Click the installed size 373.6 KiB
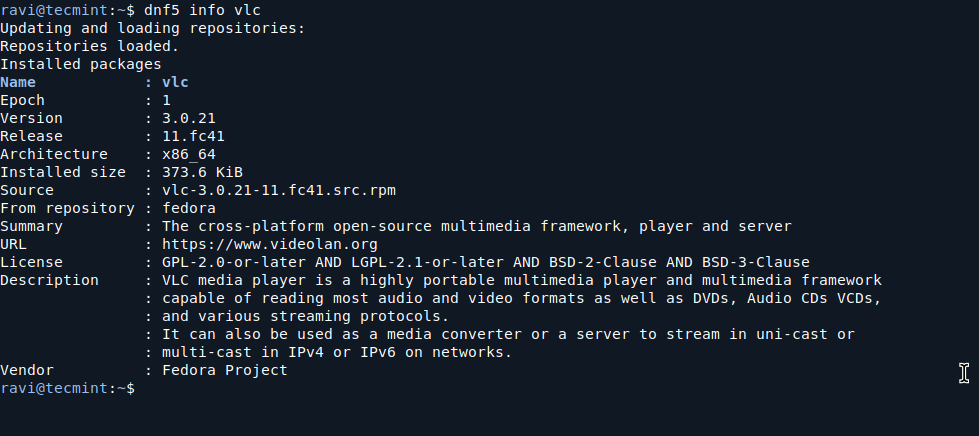This screenshot has height=436, width=979. (203, 172)
